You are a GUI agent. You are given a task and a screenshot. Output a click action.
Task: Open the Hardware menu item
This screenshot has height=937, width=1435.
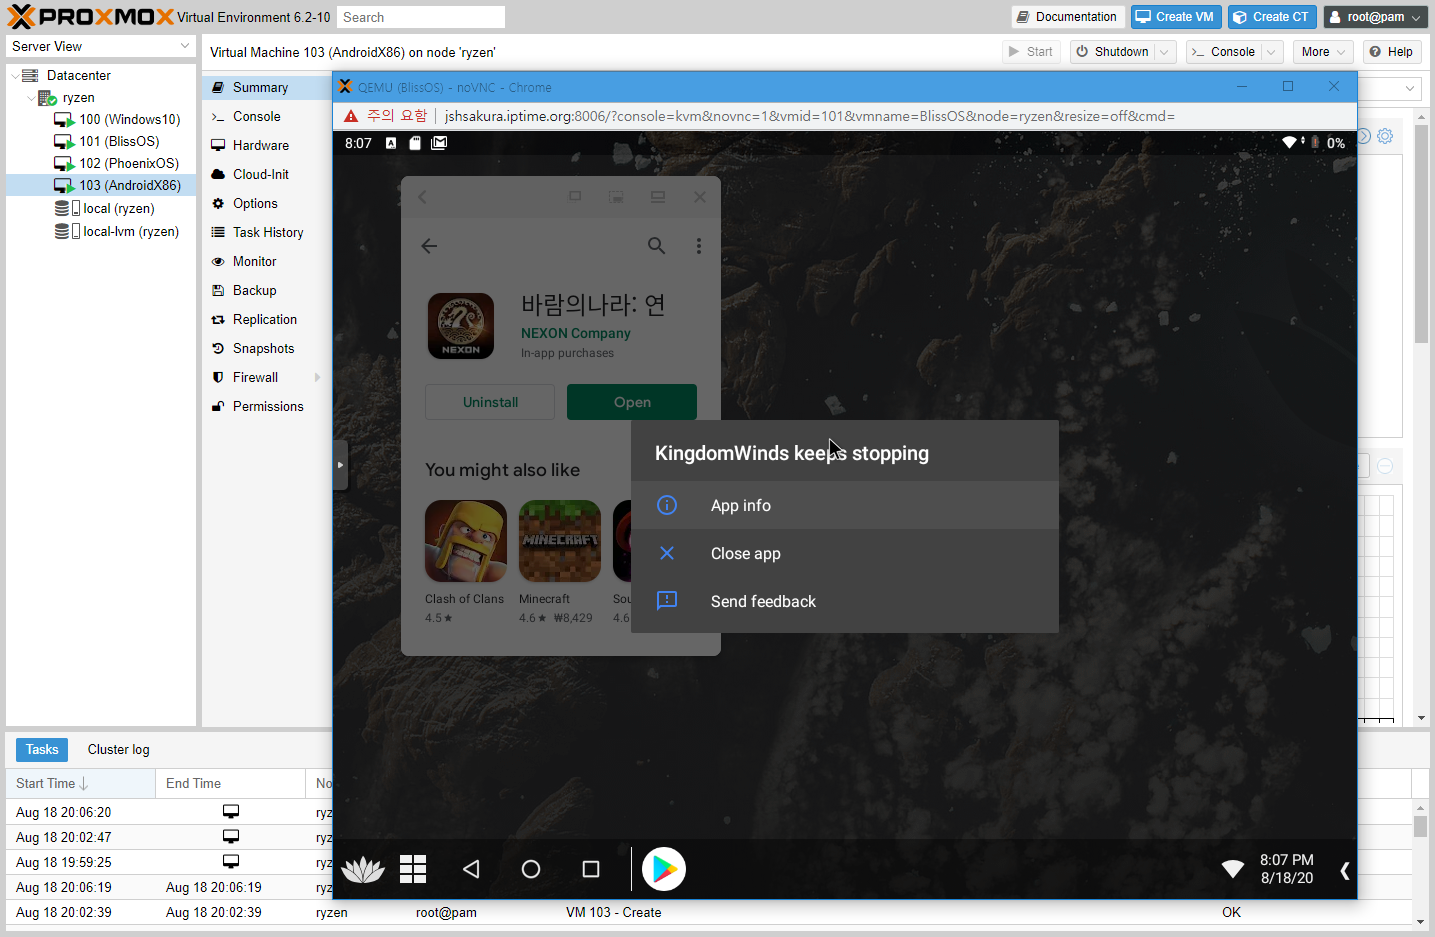267,145
